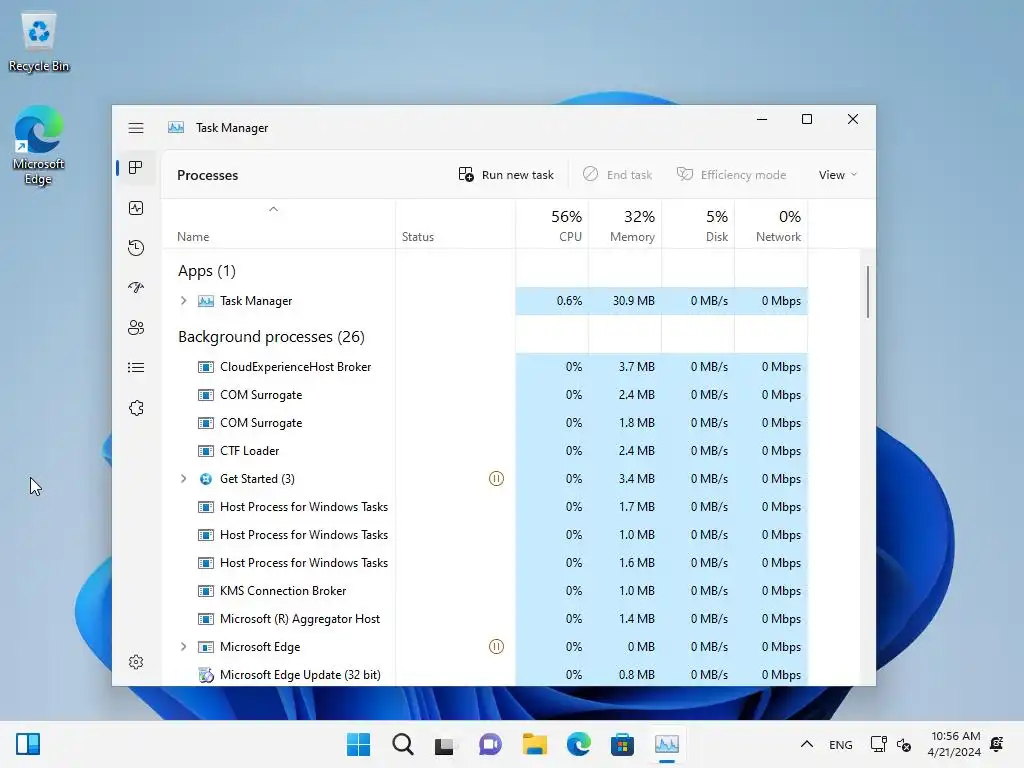Open the Task Manager hamburger navigation menu
Image resolution: width=1024 pixels, height=768 pixels.
(x=136, y=128)
